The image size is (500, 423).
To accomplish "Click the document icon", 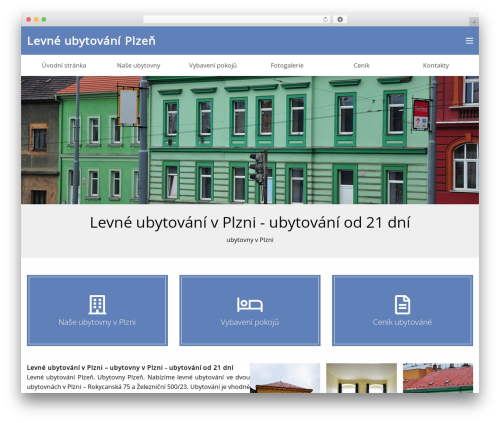I will (402, 304).
